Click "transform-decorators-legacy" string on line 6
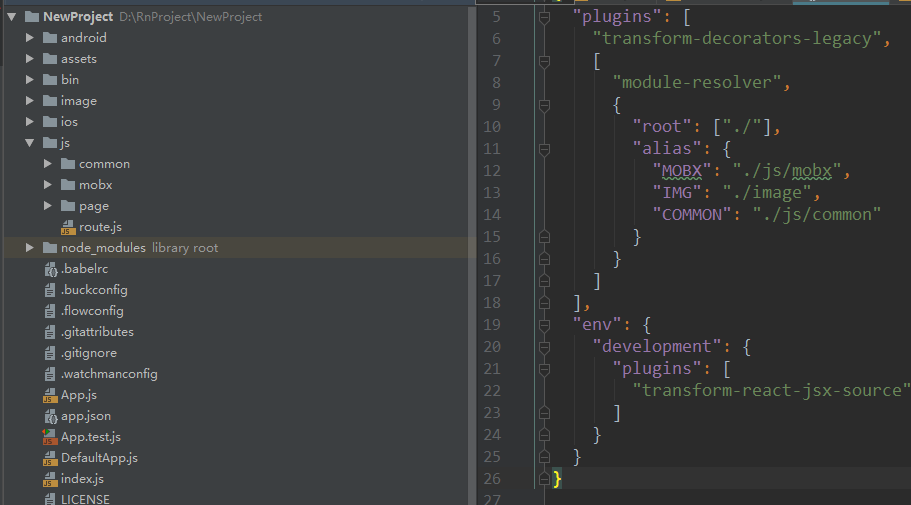The image size is (911, 505). point(737,39)
